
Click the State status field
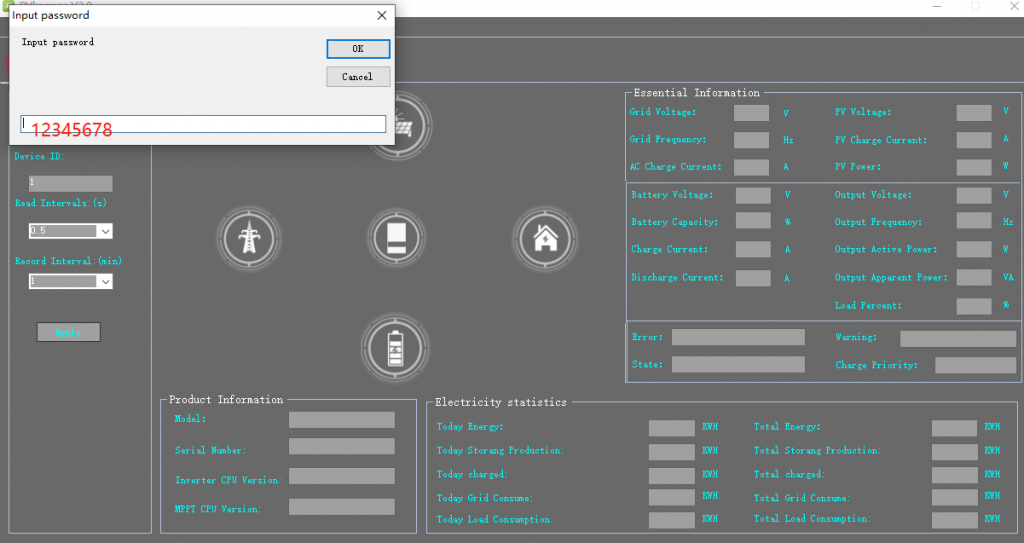[738, 365]
